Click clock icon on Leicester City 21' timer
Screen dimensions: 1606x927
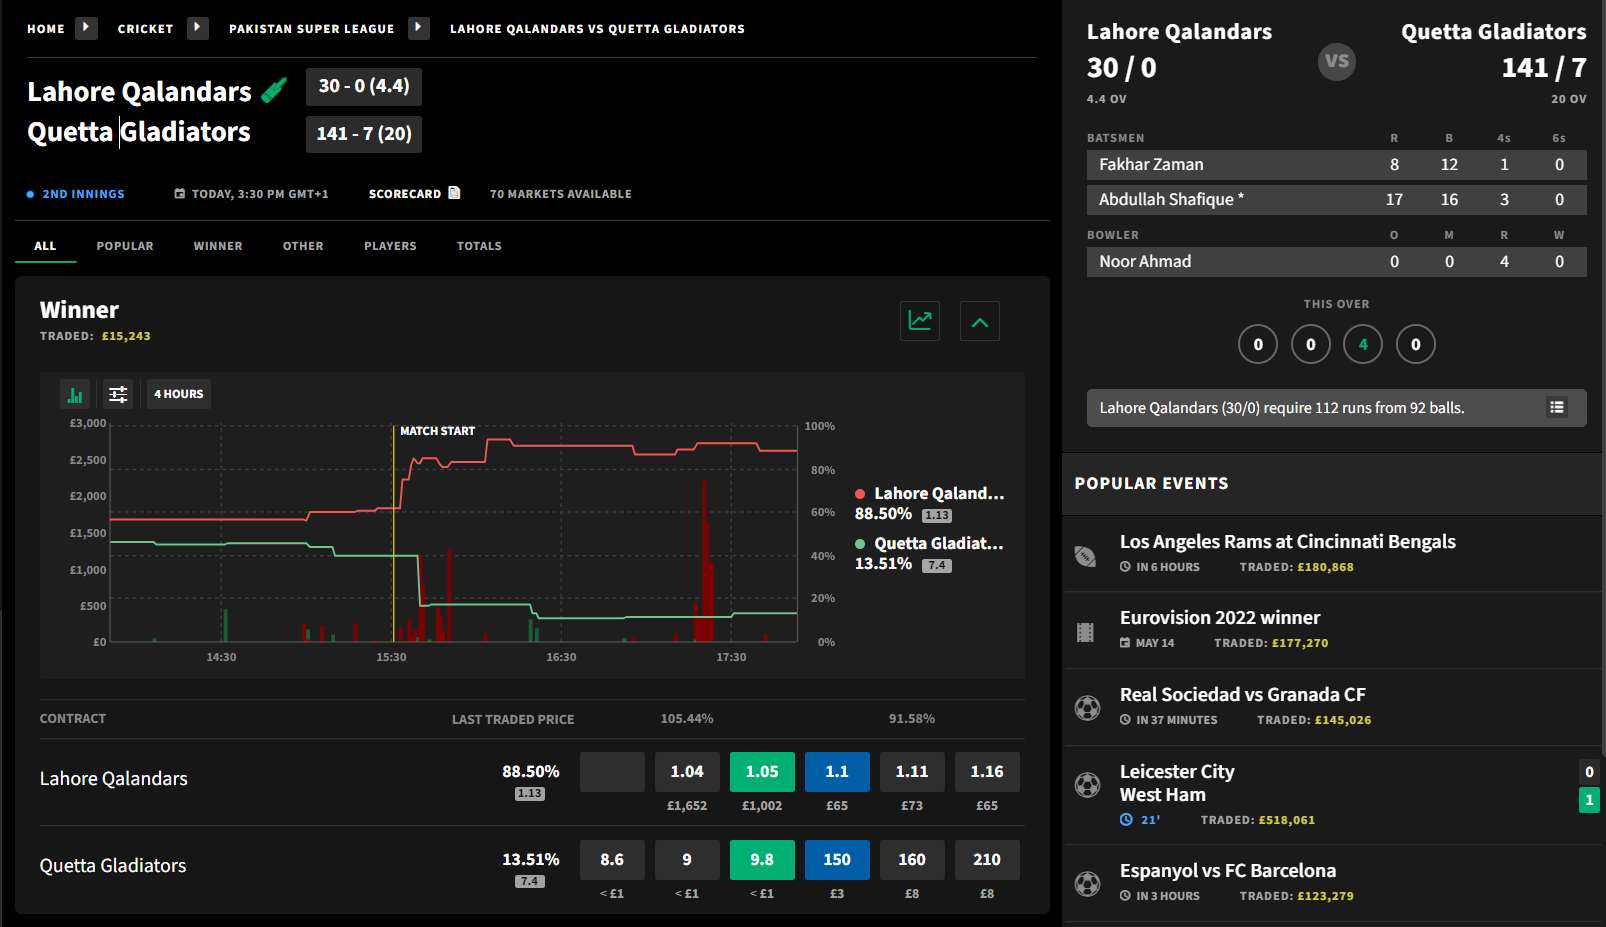point(1126,820)
